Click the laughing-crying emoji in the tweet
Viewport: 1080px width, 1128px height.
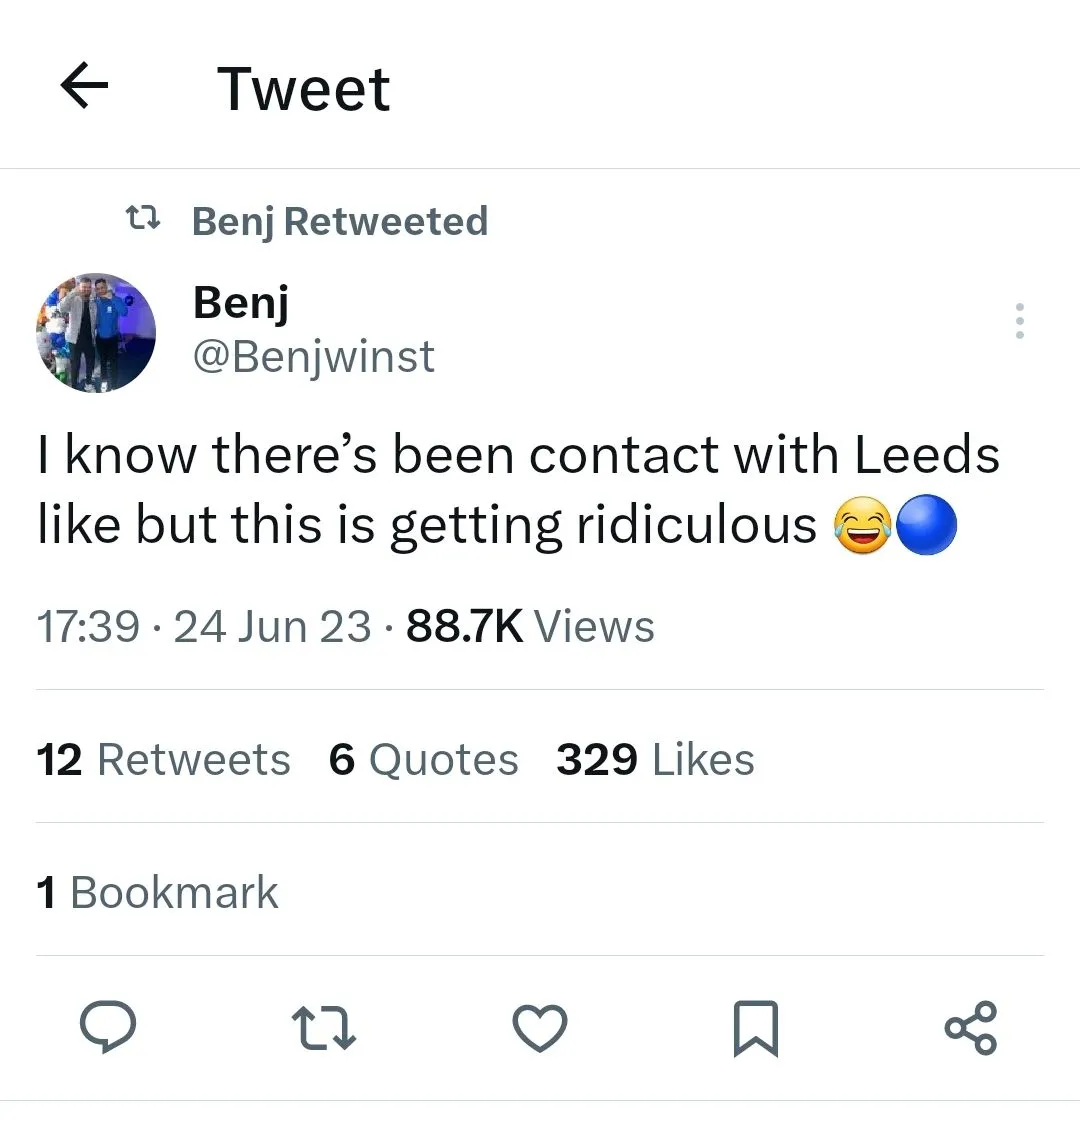[x=861, y=527]
